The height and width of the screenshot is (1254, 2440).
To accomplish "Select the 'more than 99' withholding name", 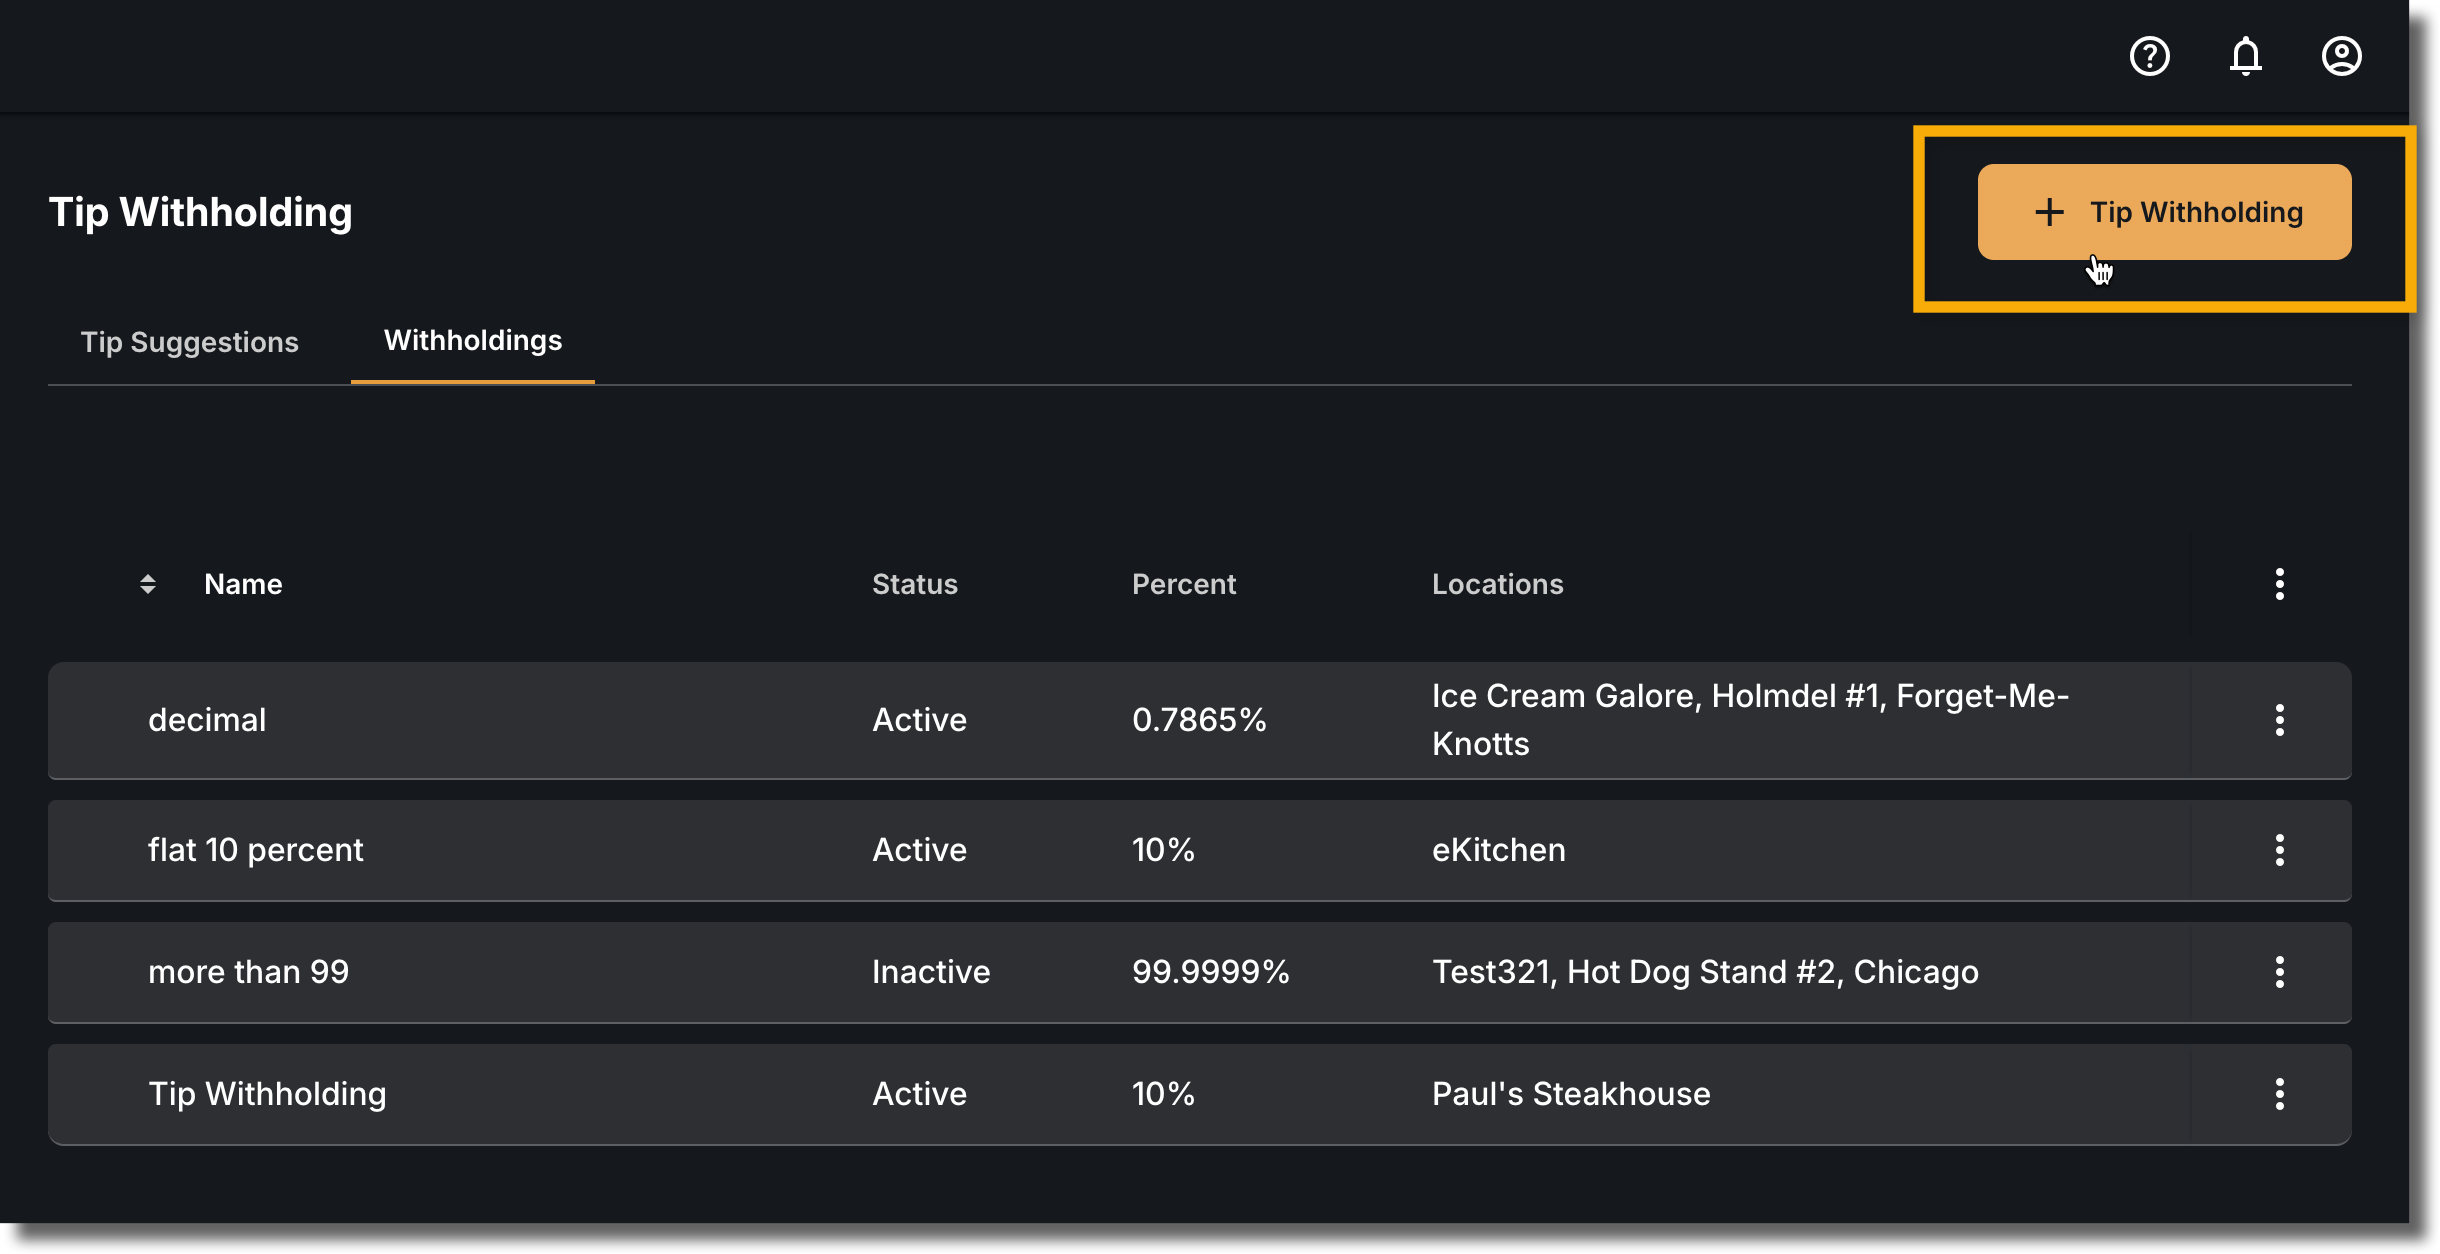I will 249,972.
